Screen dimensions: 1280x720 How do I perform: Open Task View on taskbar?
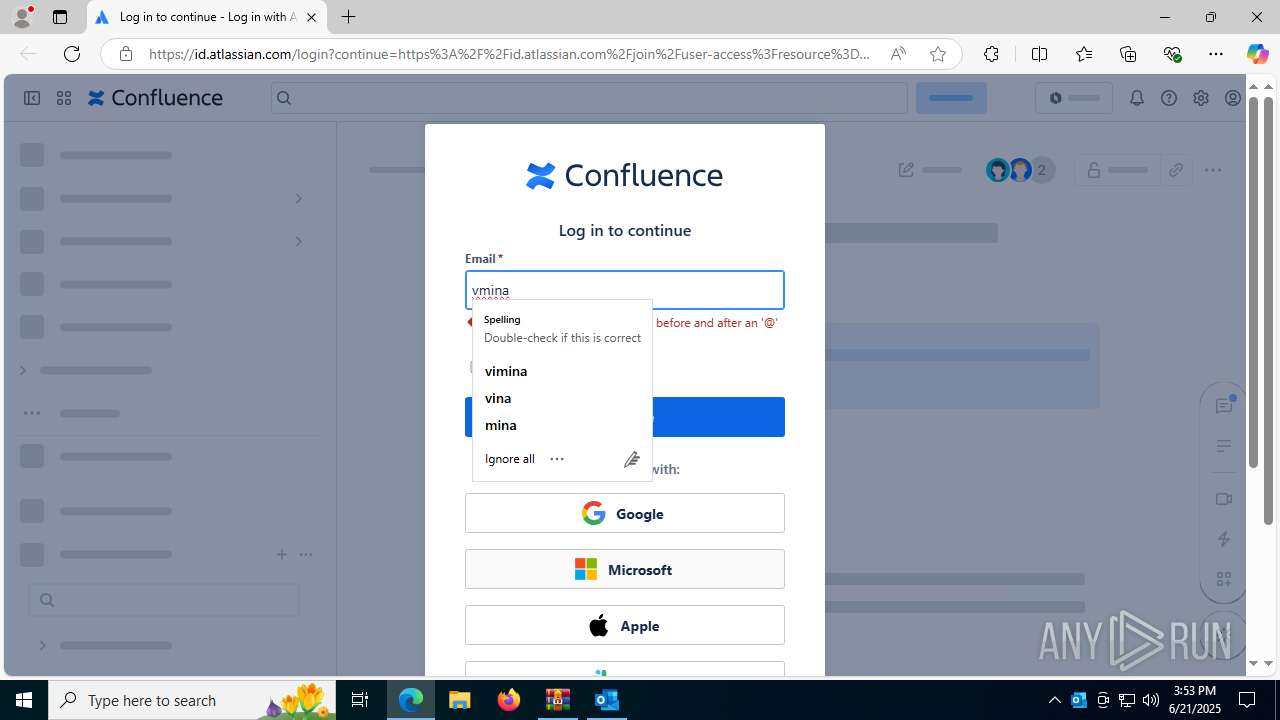pos(360,700)
